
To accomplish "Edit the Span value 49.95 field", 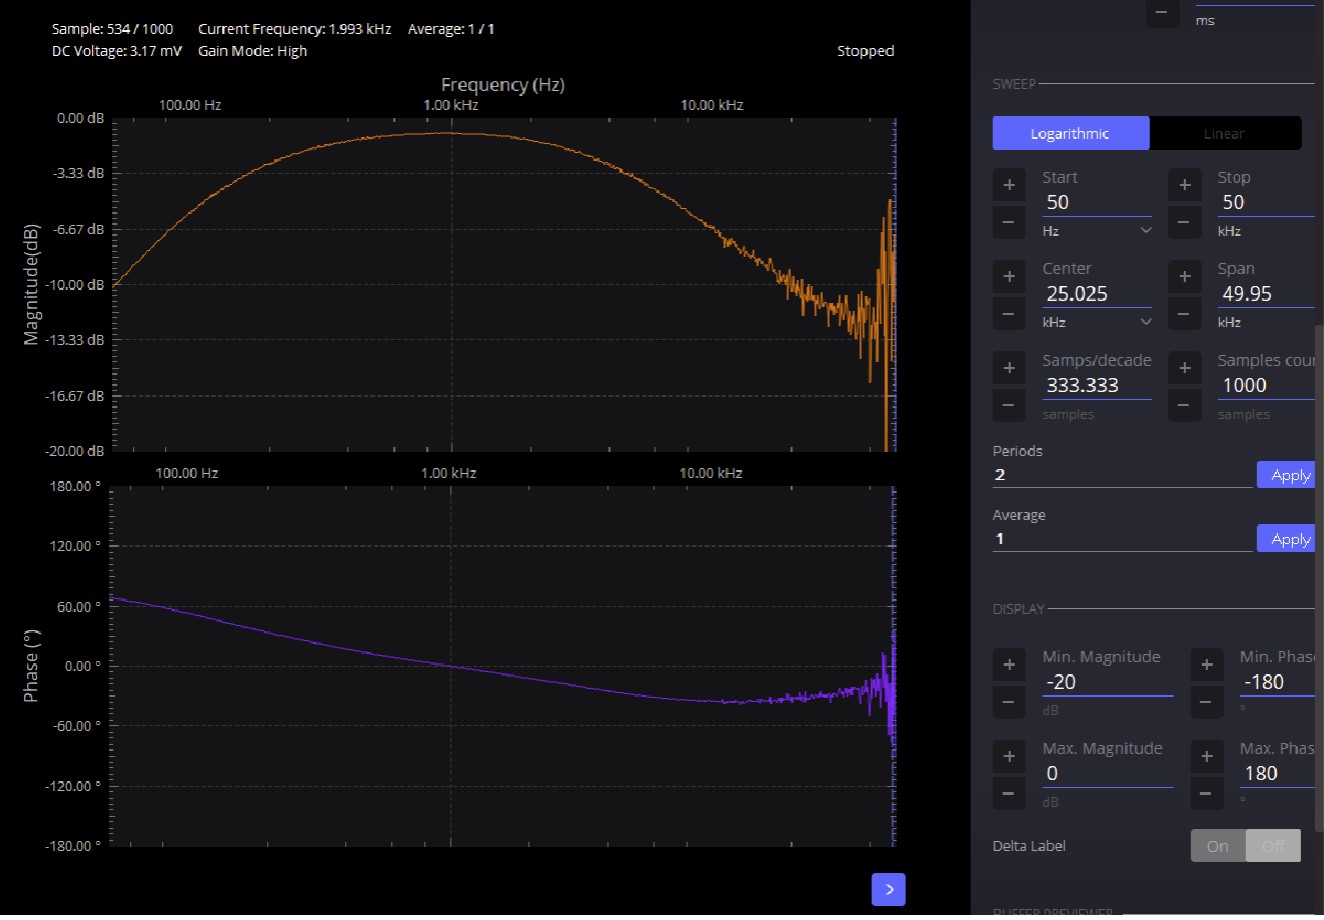I will [1266, 294].
